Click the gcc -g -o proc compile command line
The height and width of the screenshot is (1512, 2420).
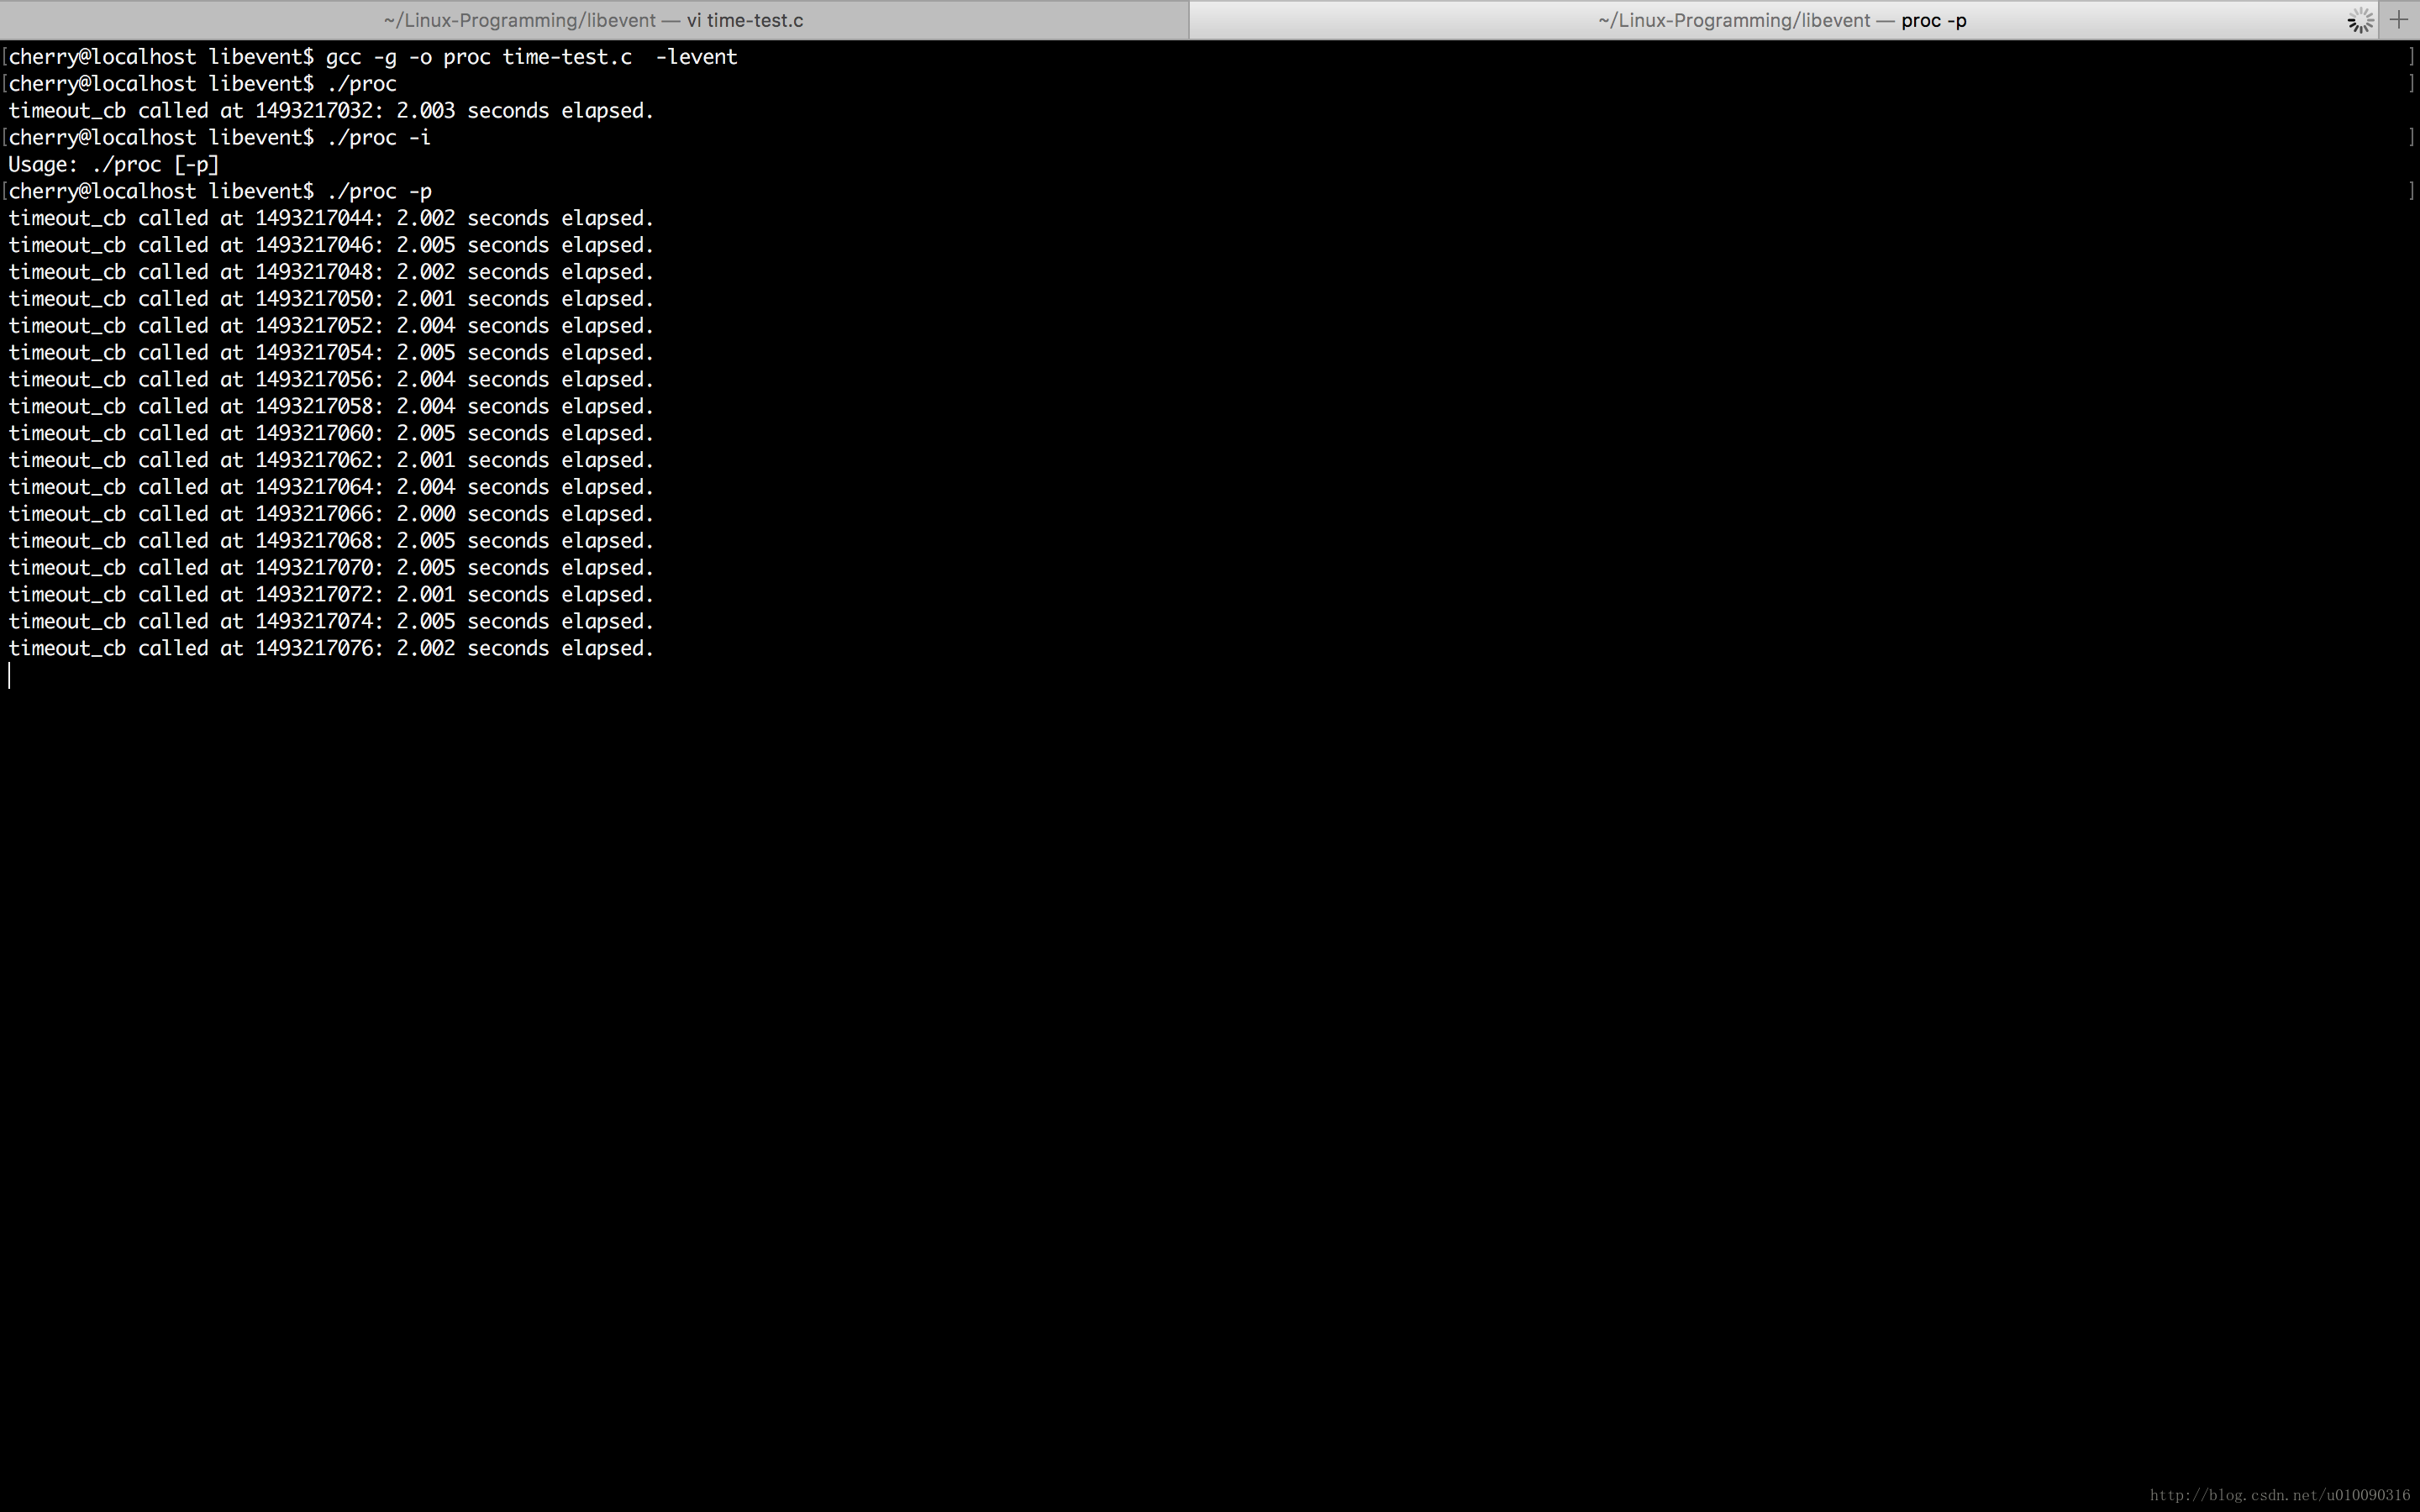point(373,57)
